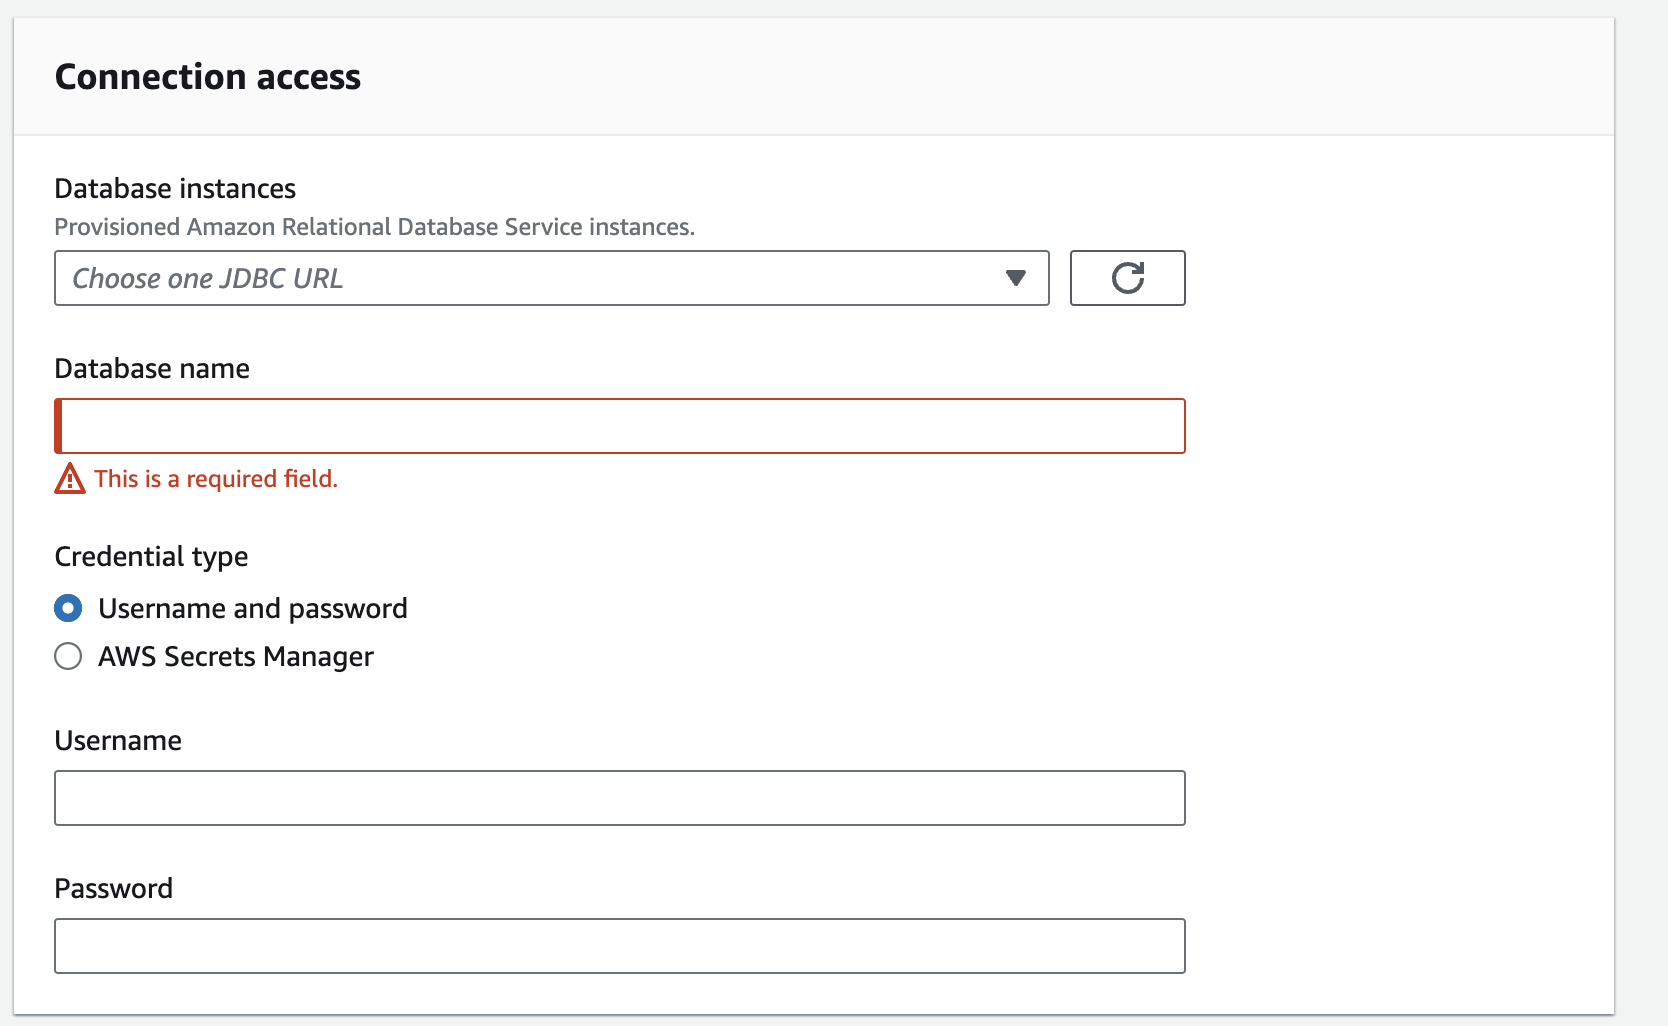Screen dimensions: 1668x1026
Task: Select the Username and password radio button
Action: [x=68, y=608]
